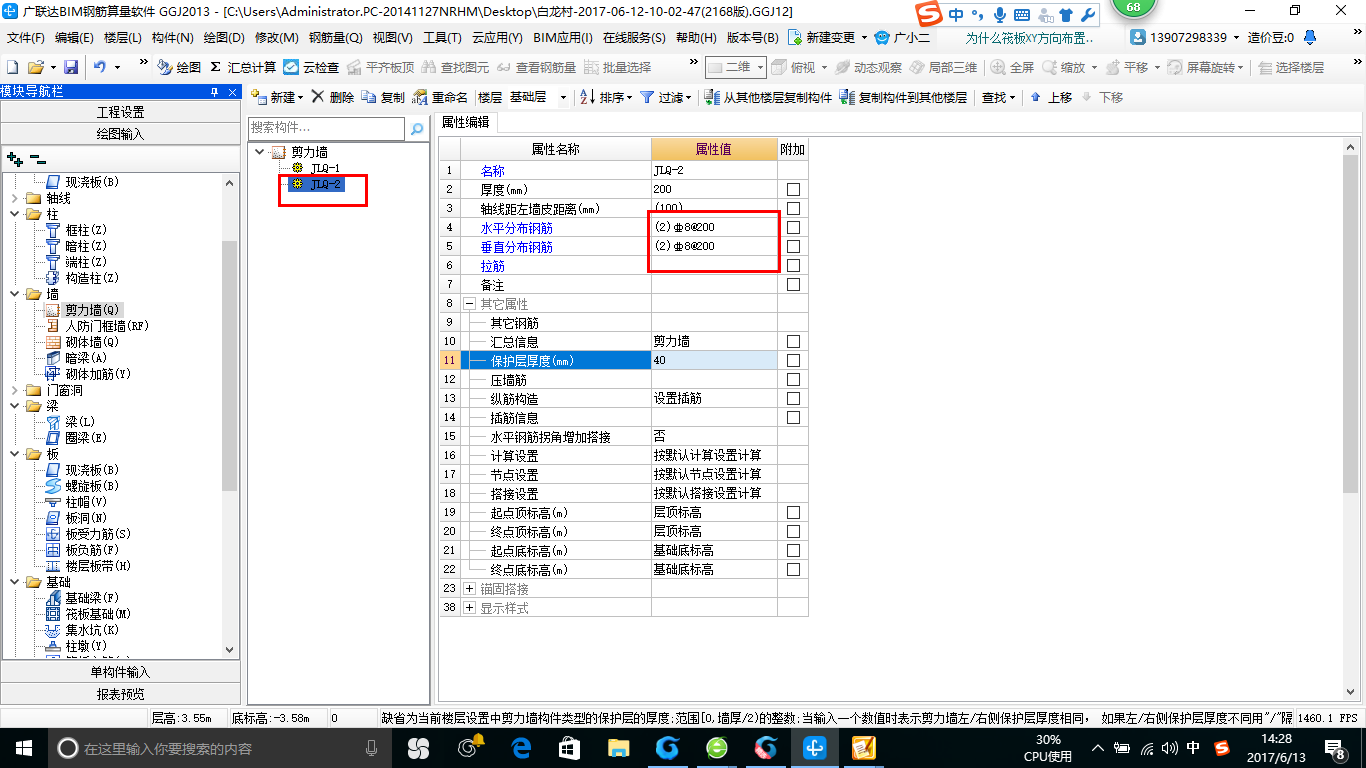Click 新建 to create a new component
The height and width of the screenshot is (768, 1366).
[275, 97]
